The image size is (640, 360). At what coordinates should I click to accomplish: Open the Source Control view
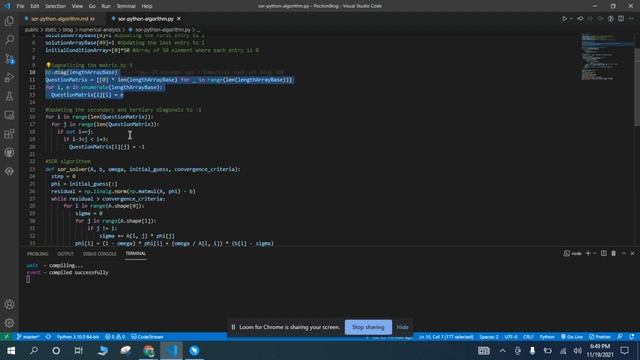pyautogui.click(x=9, y=58)
